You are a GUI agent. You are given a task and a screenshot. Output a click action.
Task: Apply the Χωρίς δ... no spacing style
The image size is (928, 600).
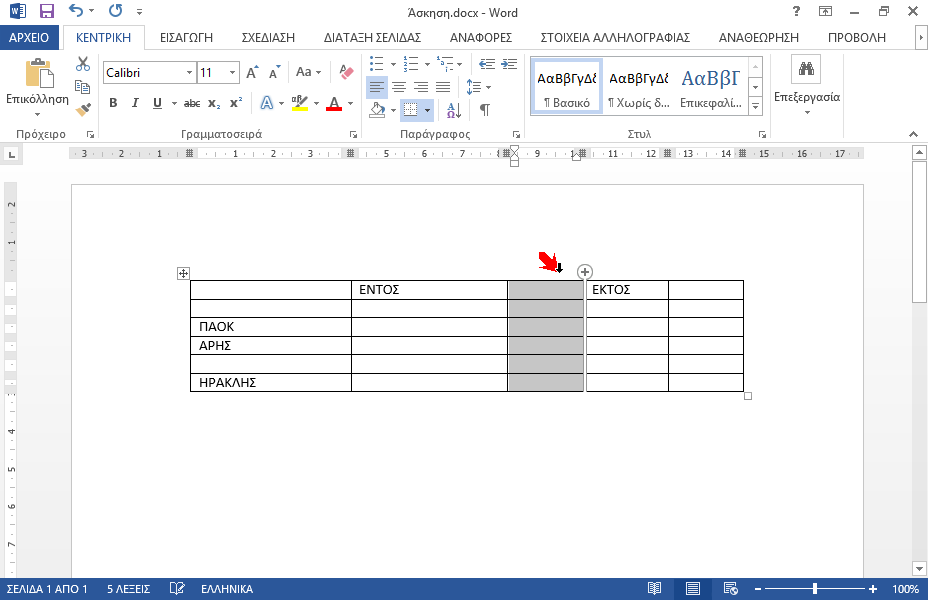(x=639, y=86)
